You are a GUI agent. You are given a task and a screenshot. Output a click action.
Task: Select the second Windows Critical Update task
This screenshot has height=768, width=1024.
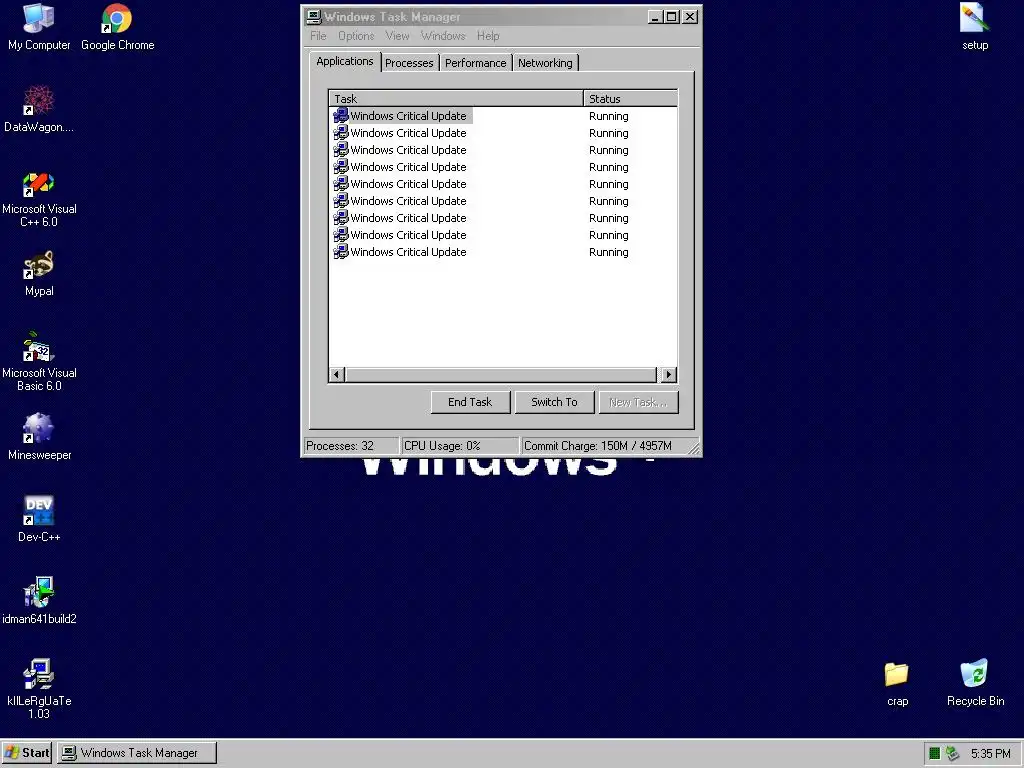tap(503, 133)
